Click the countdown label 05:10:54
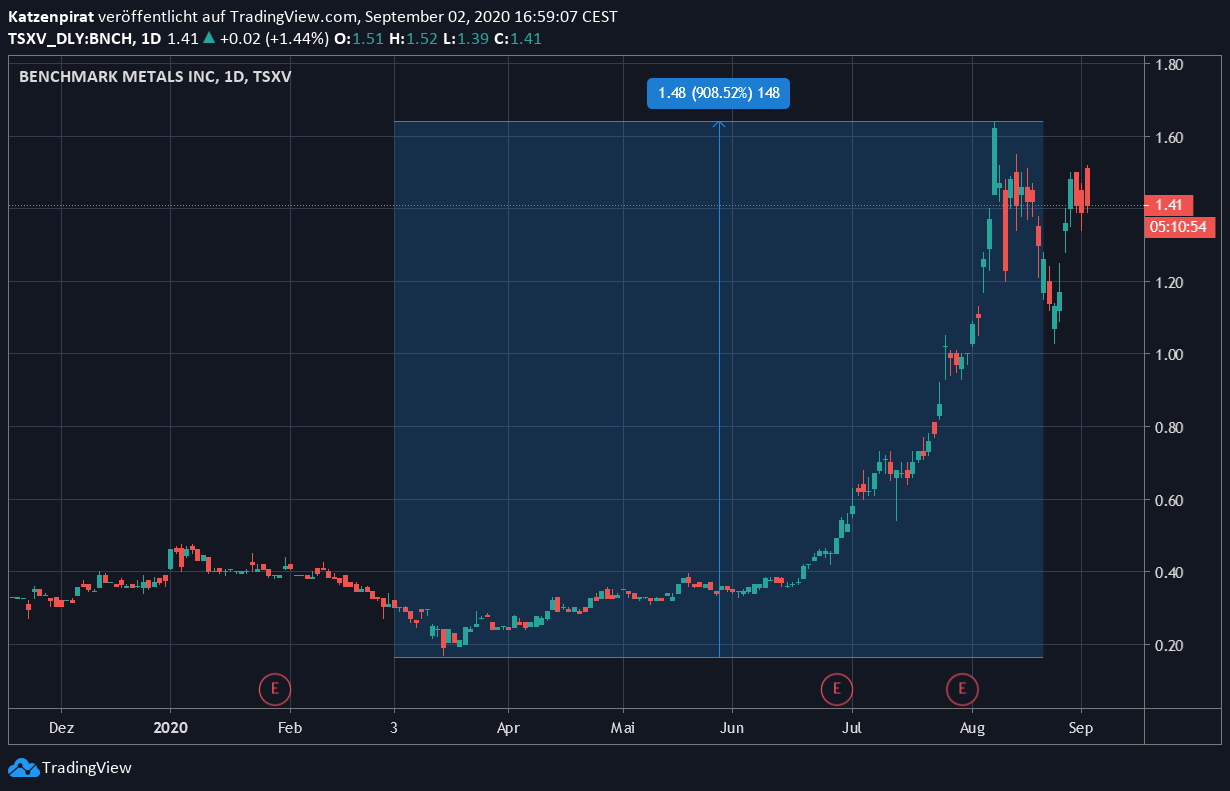 tap(1181, 227)
